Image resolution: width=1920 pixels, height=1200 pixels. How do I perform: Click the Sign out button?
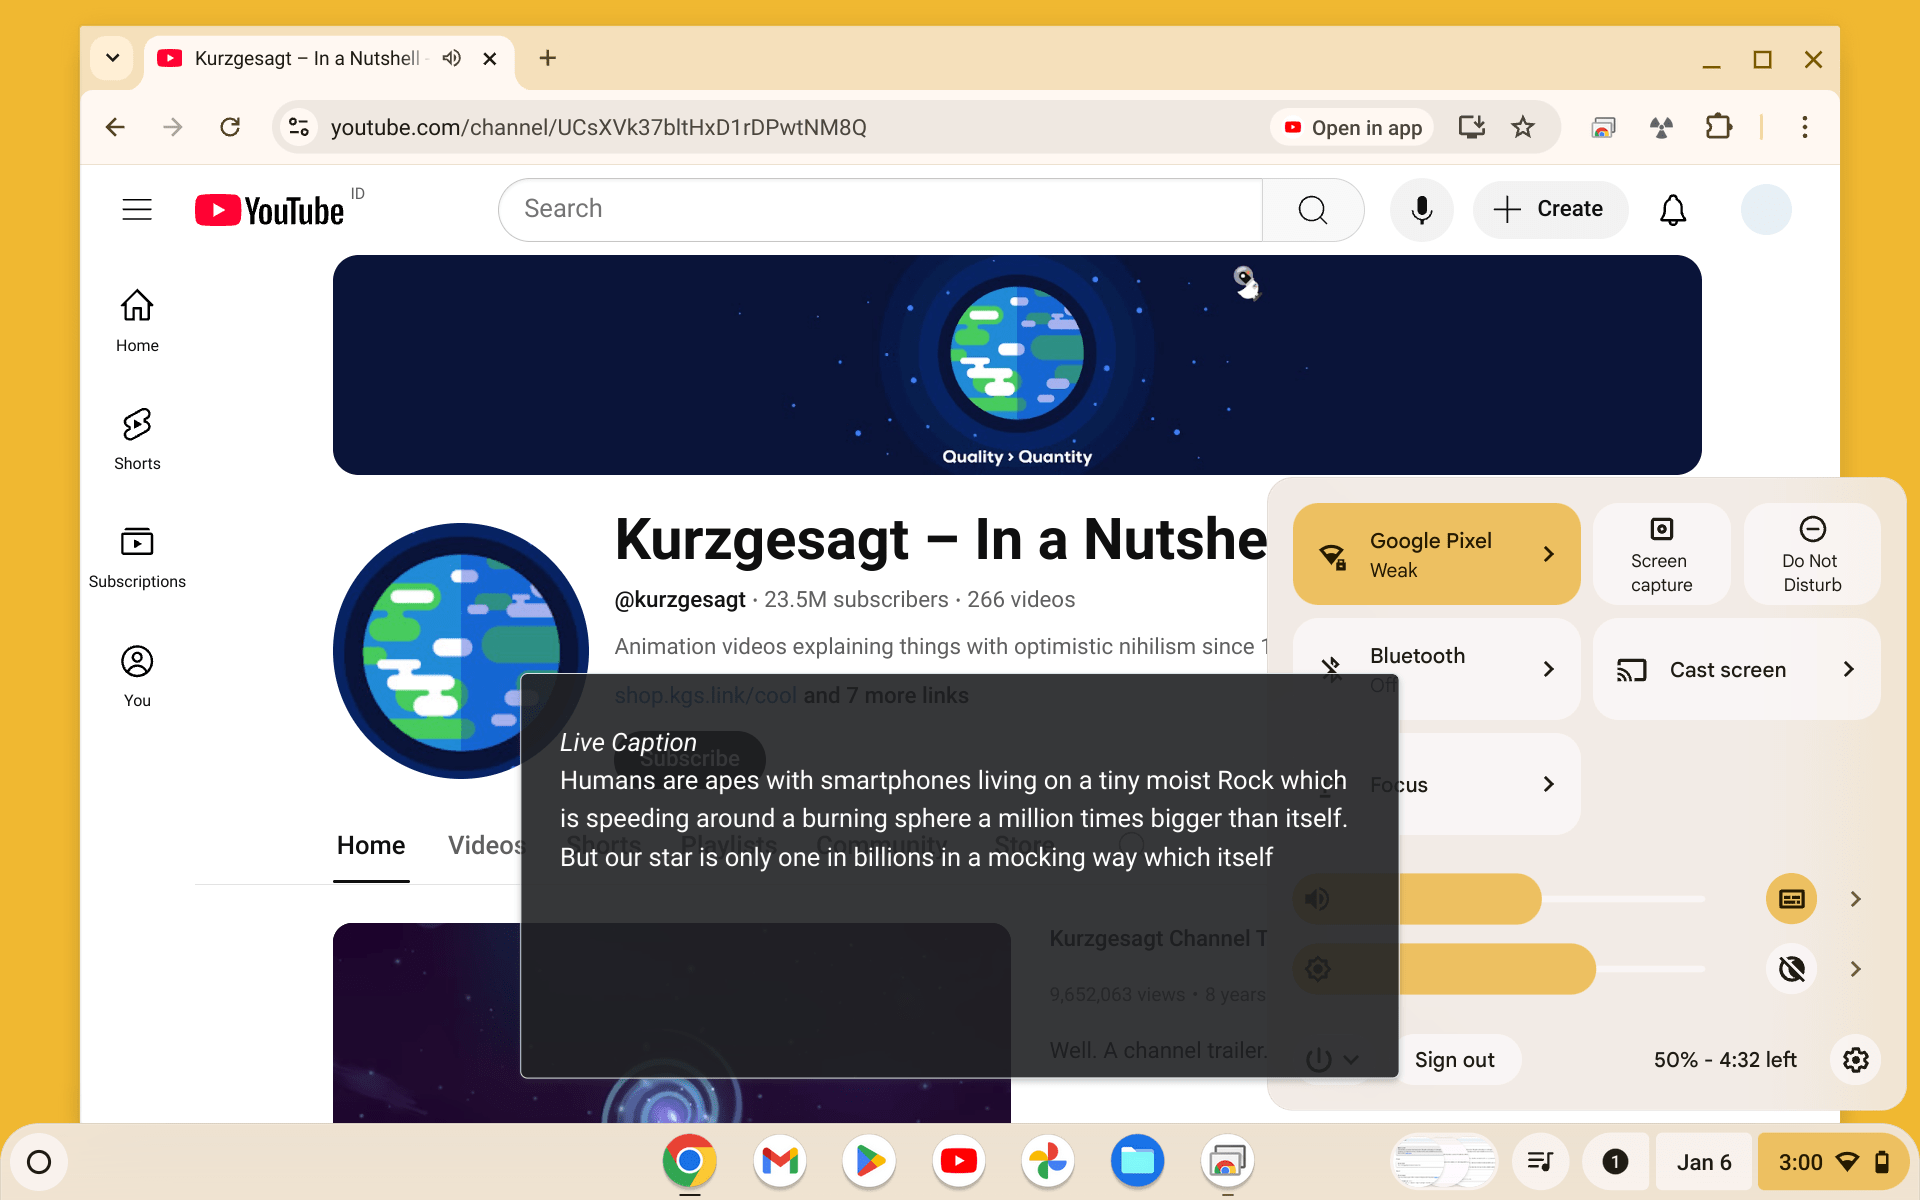click(1455, 1059)
